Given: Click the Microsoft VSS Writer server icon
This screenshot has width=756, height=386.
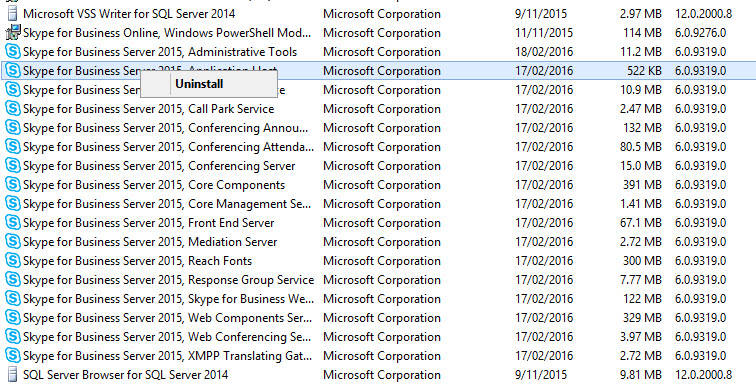Looking at the screenshot, I should 13,13.
